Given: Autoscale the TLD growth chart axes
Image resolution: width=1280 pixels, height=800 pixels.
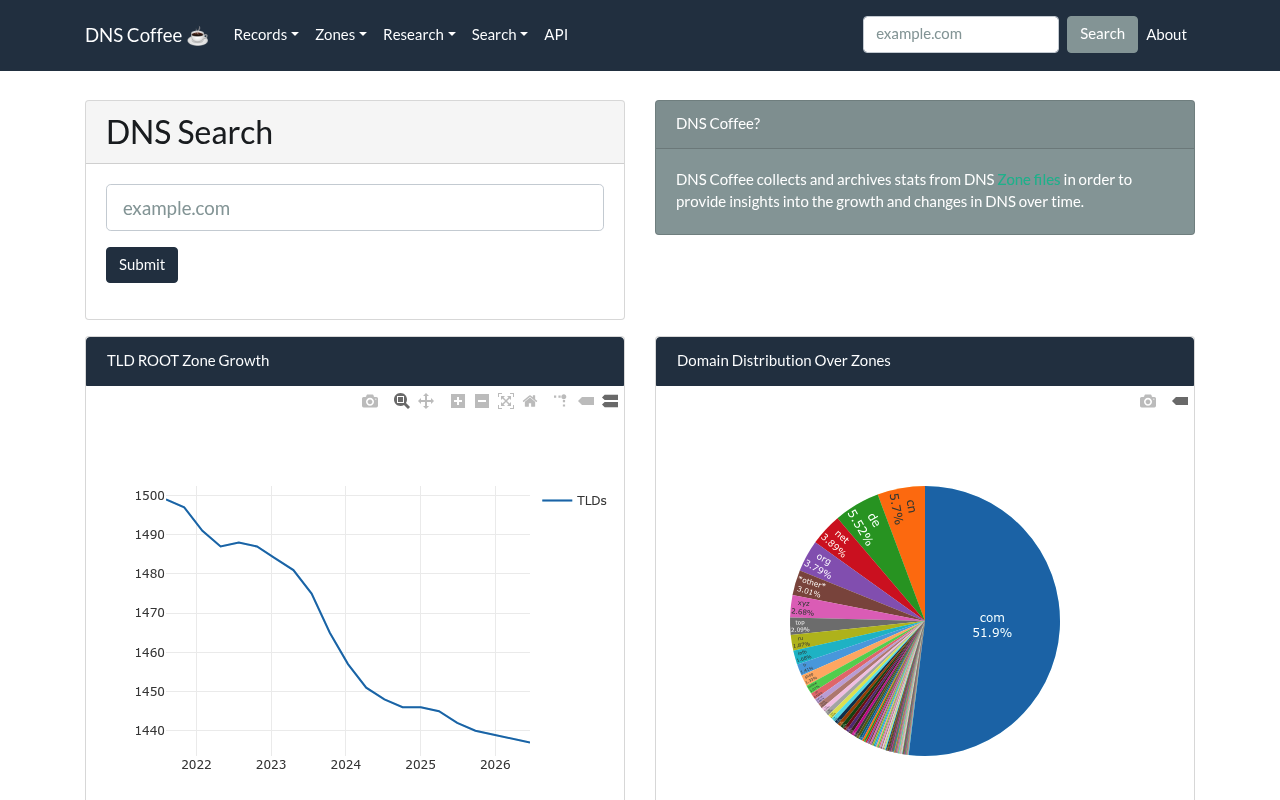Looking at the screenshot, I should click(x=506, y=401).
